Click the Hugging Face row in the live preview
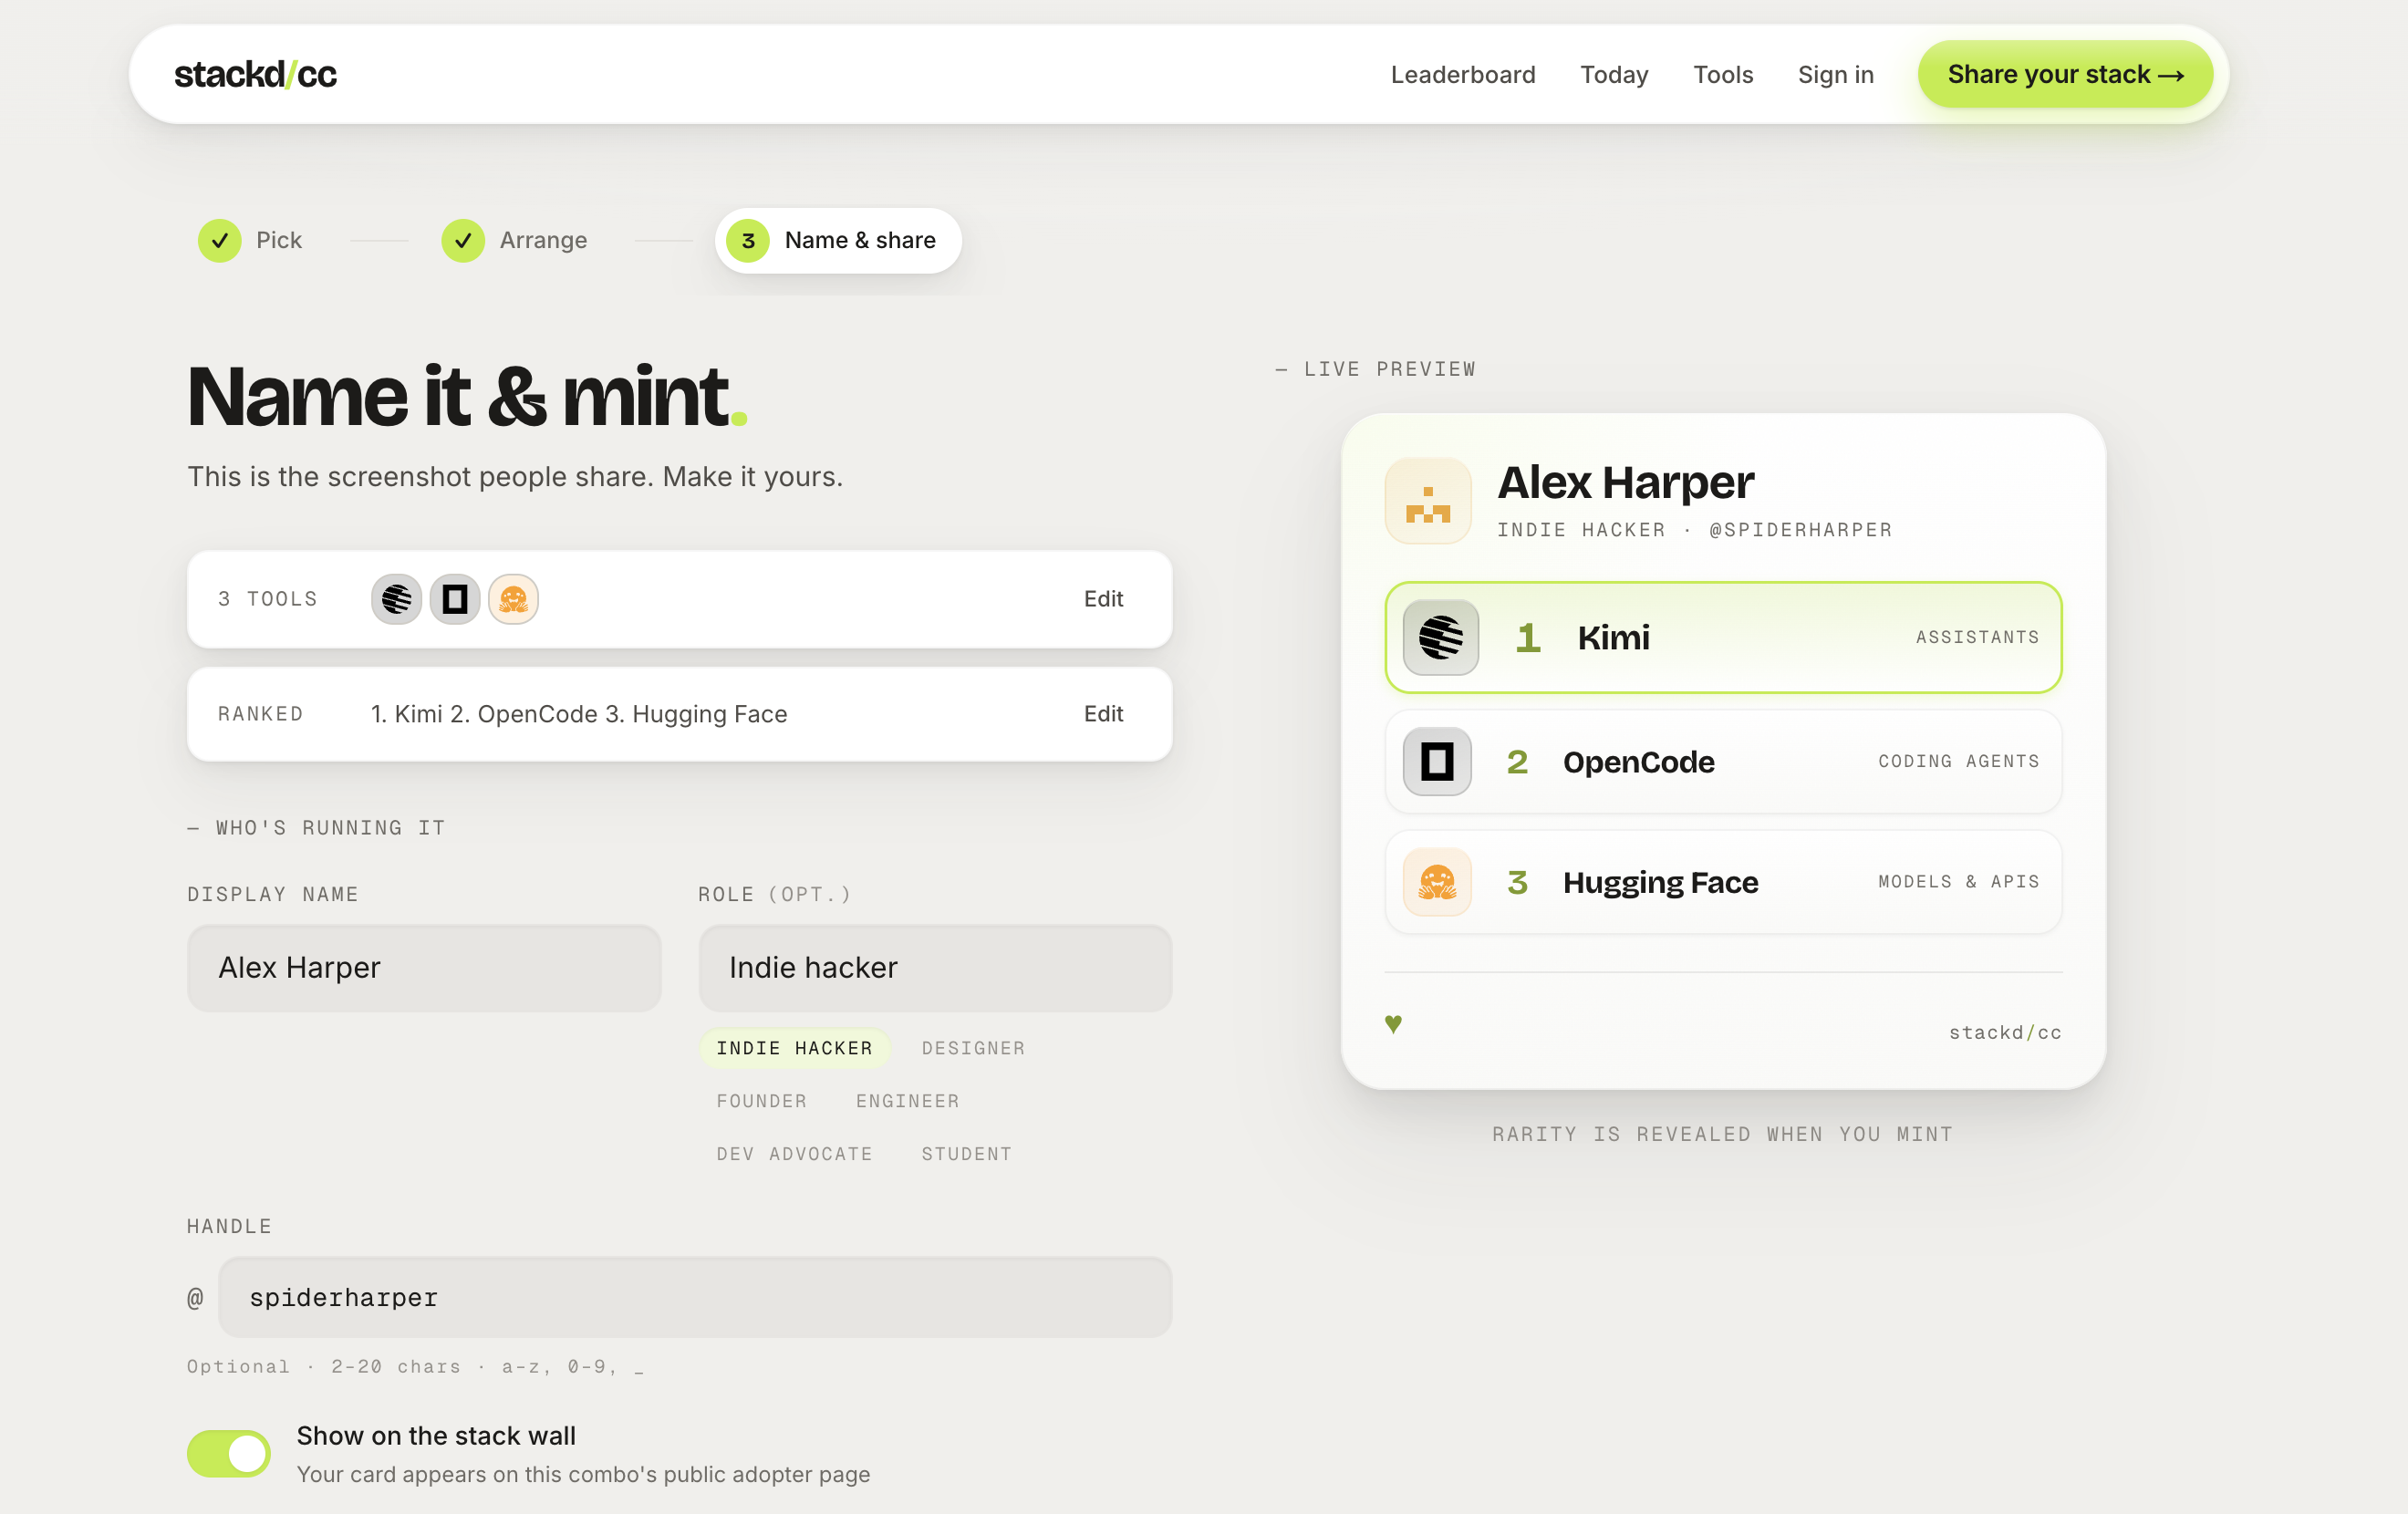The height and width of the screenshot is (1514, 2408). tap(1722, 881)
